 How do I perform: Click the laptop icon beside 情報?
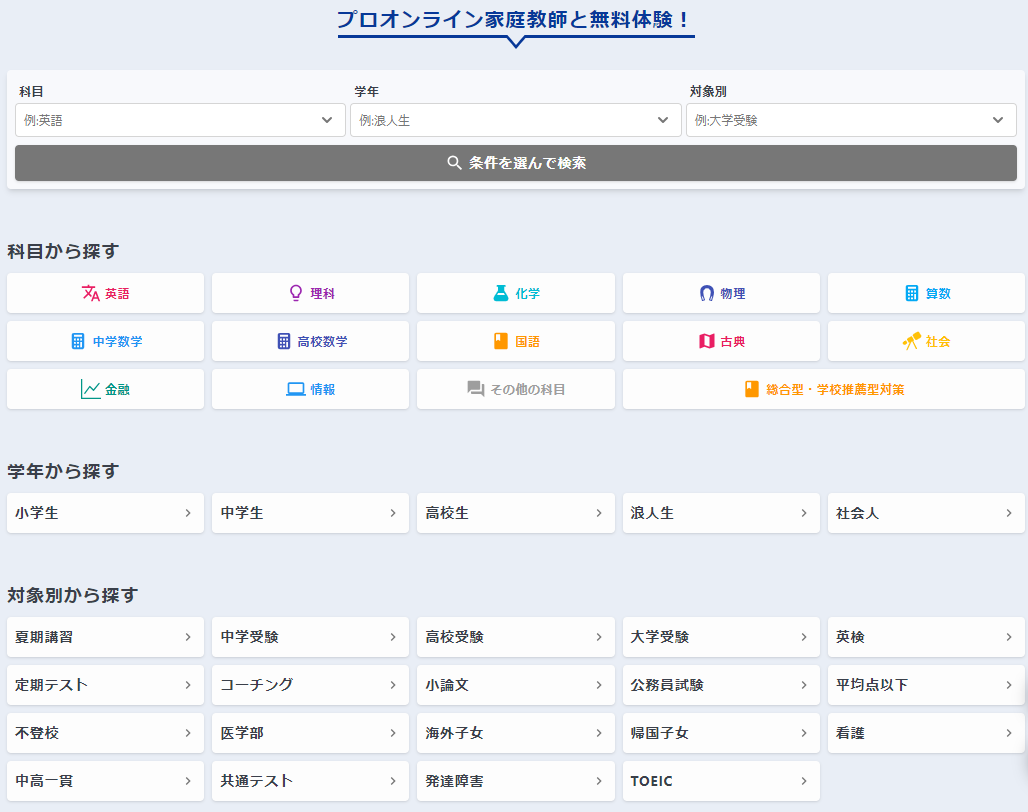point(296,389)
